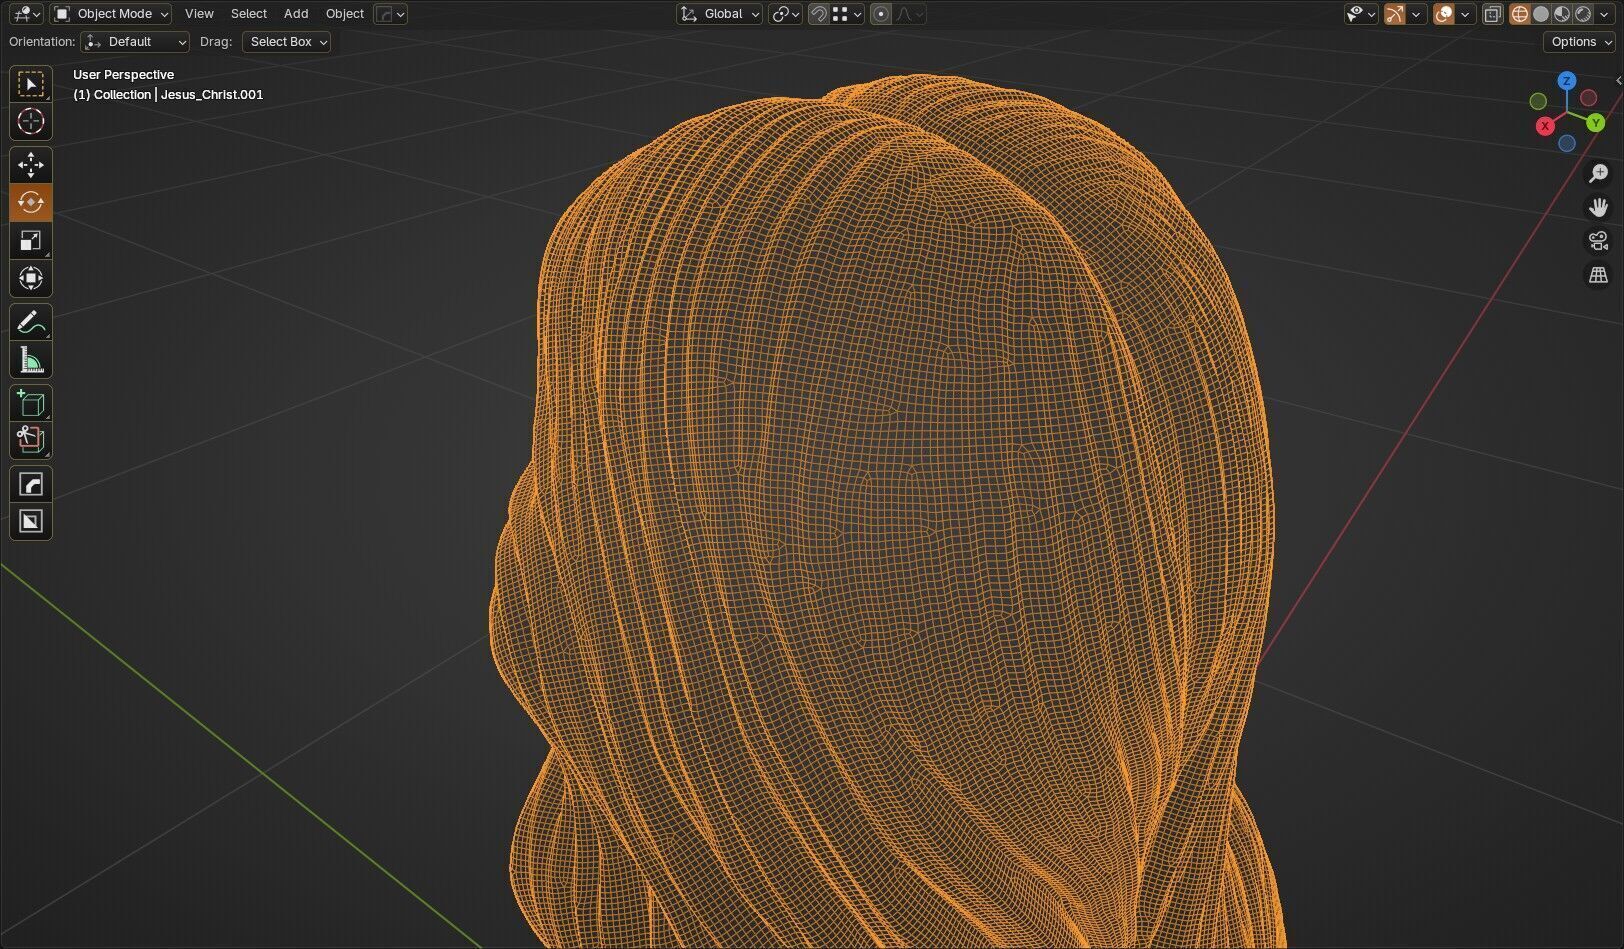
Task: Activate the 3D Cursor tool
Action: pyautogui.click(x=31, y=122)
